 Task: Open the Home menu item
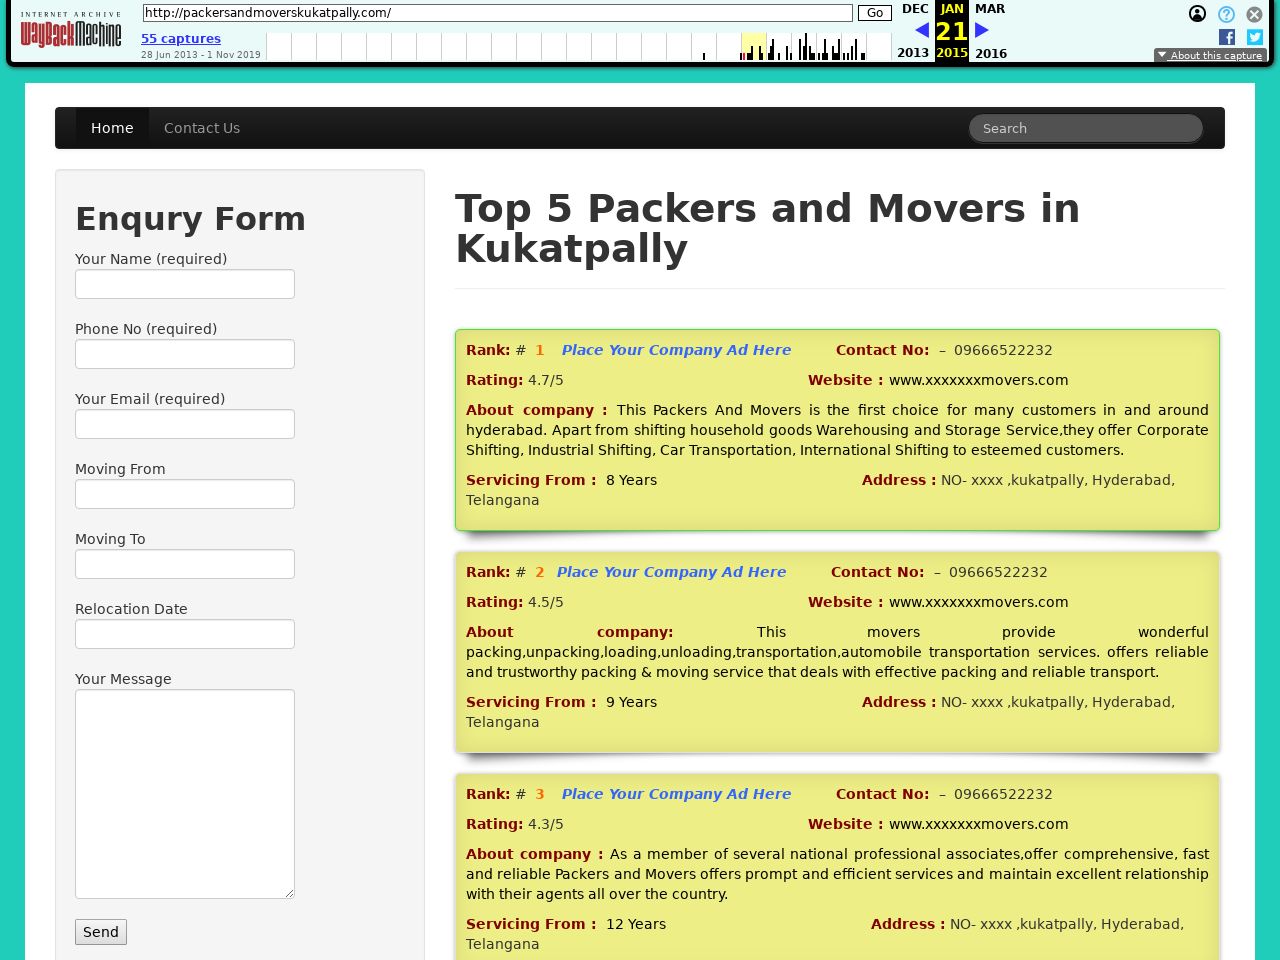point(112,128)
